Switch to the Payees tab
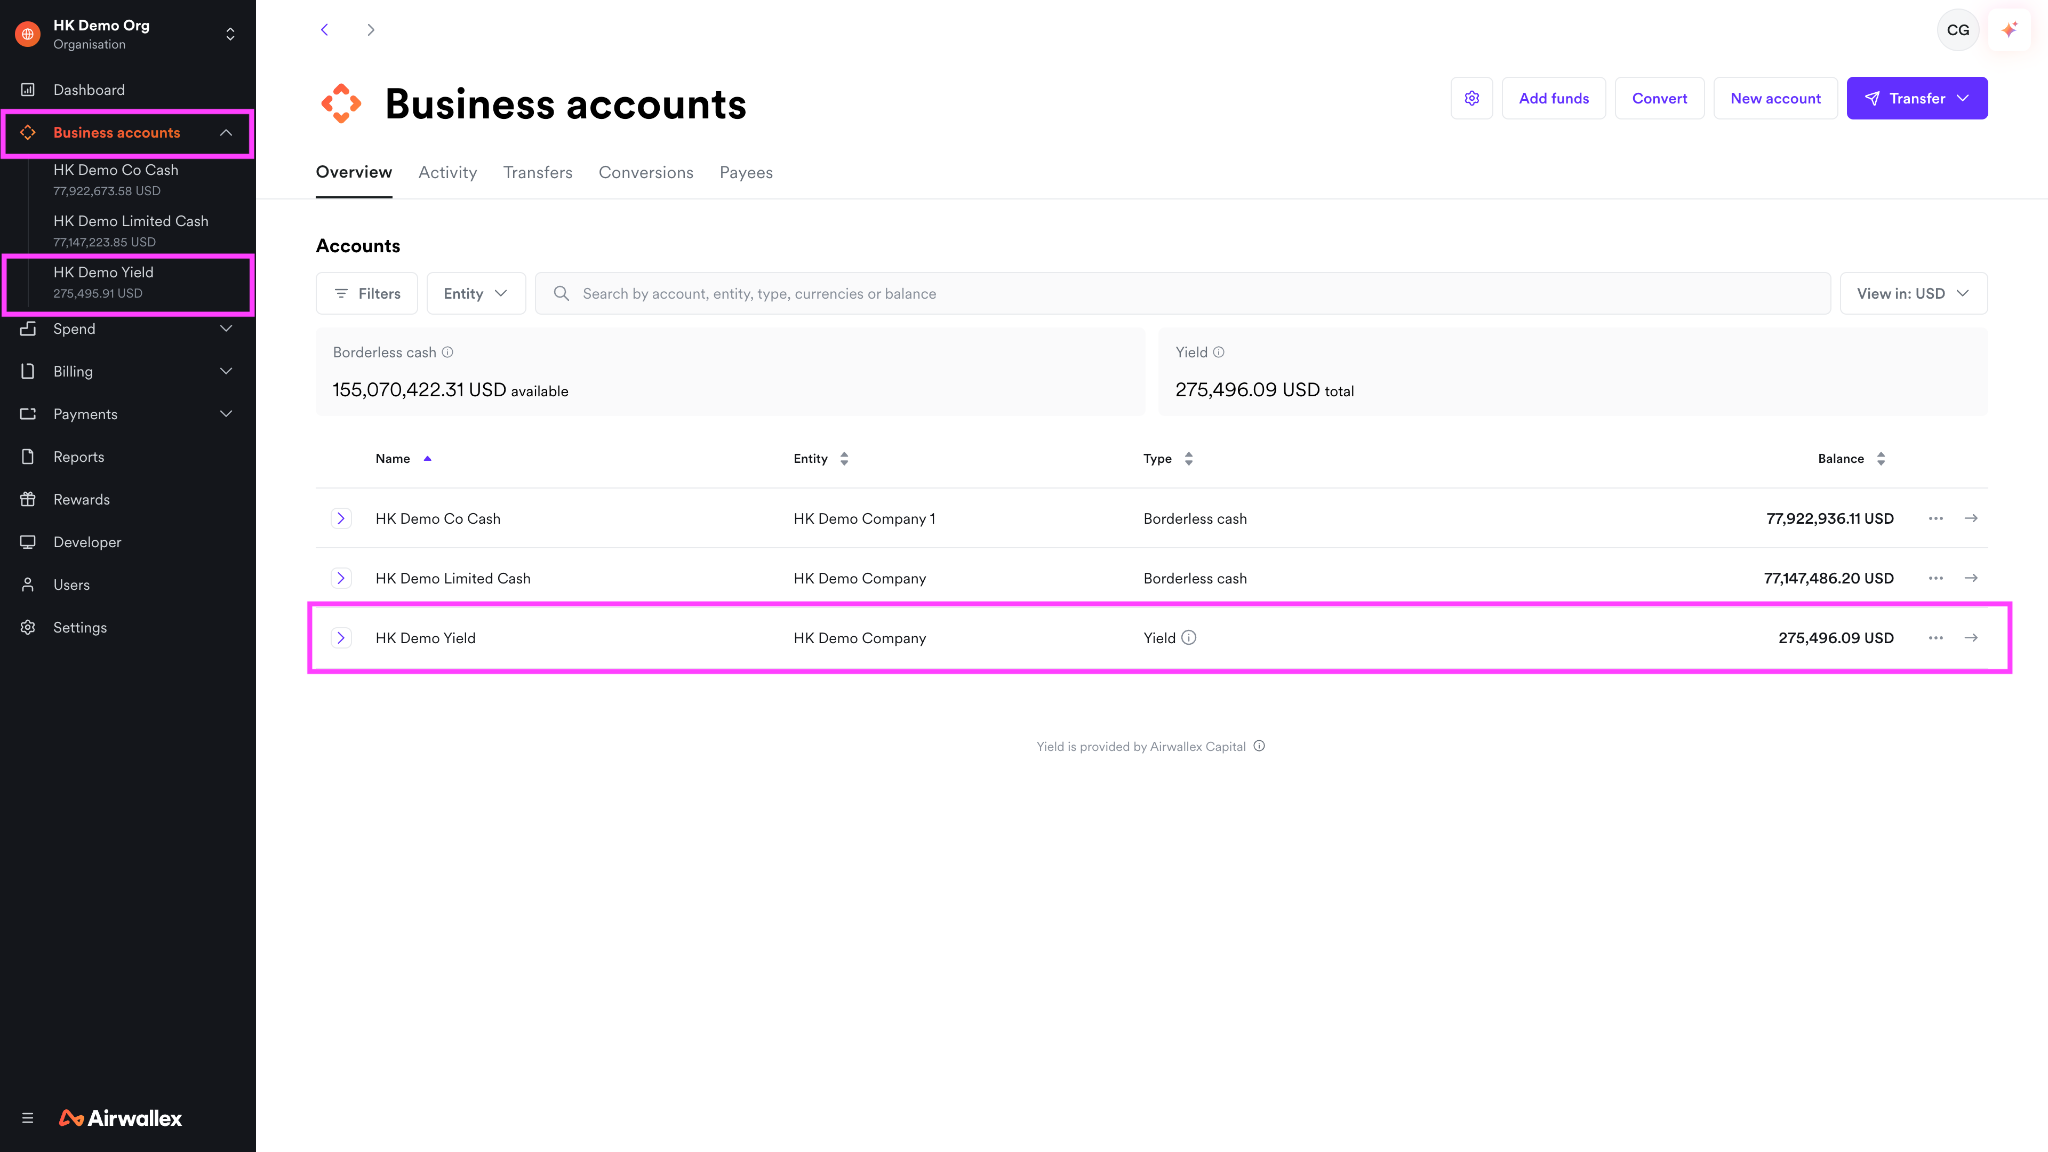 click(x=746, y=172)
